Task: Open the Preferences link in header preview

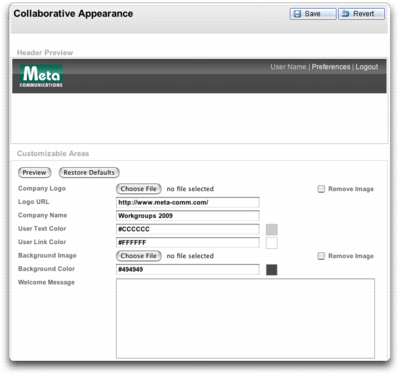Action: point(331,67)
